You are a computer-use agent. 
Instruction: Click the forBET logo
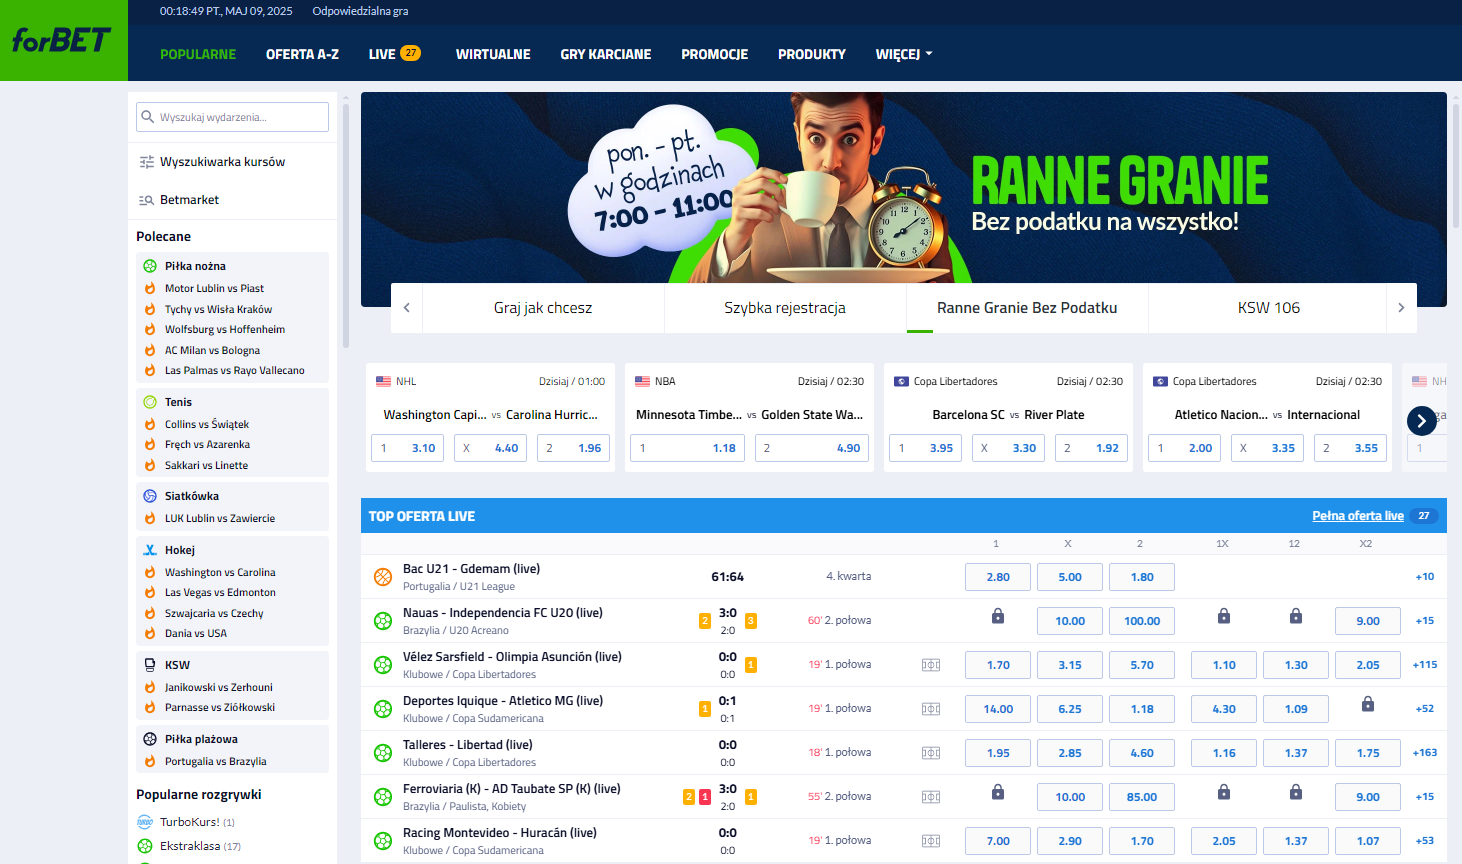[62, 40]
